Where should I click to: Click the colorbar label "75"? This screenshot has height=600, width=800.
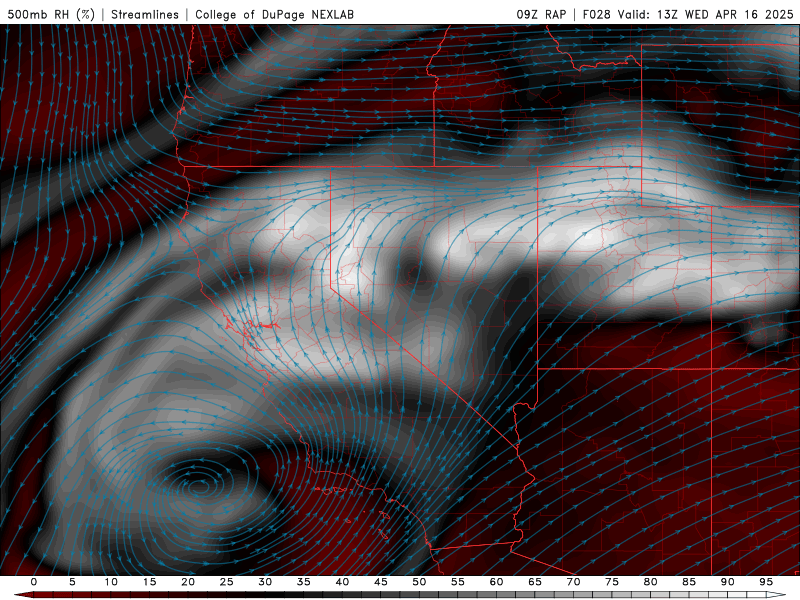pos(612,582)
